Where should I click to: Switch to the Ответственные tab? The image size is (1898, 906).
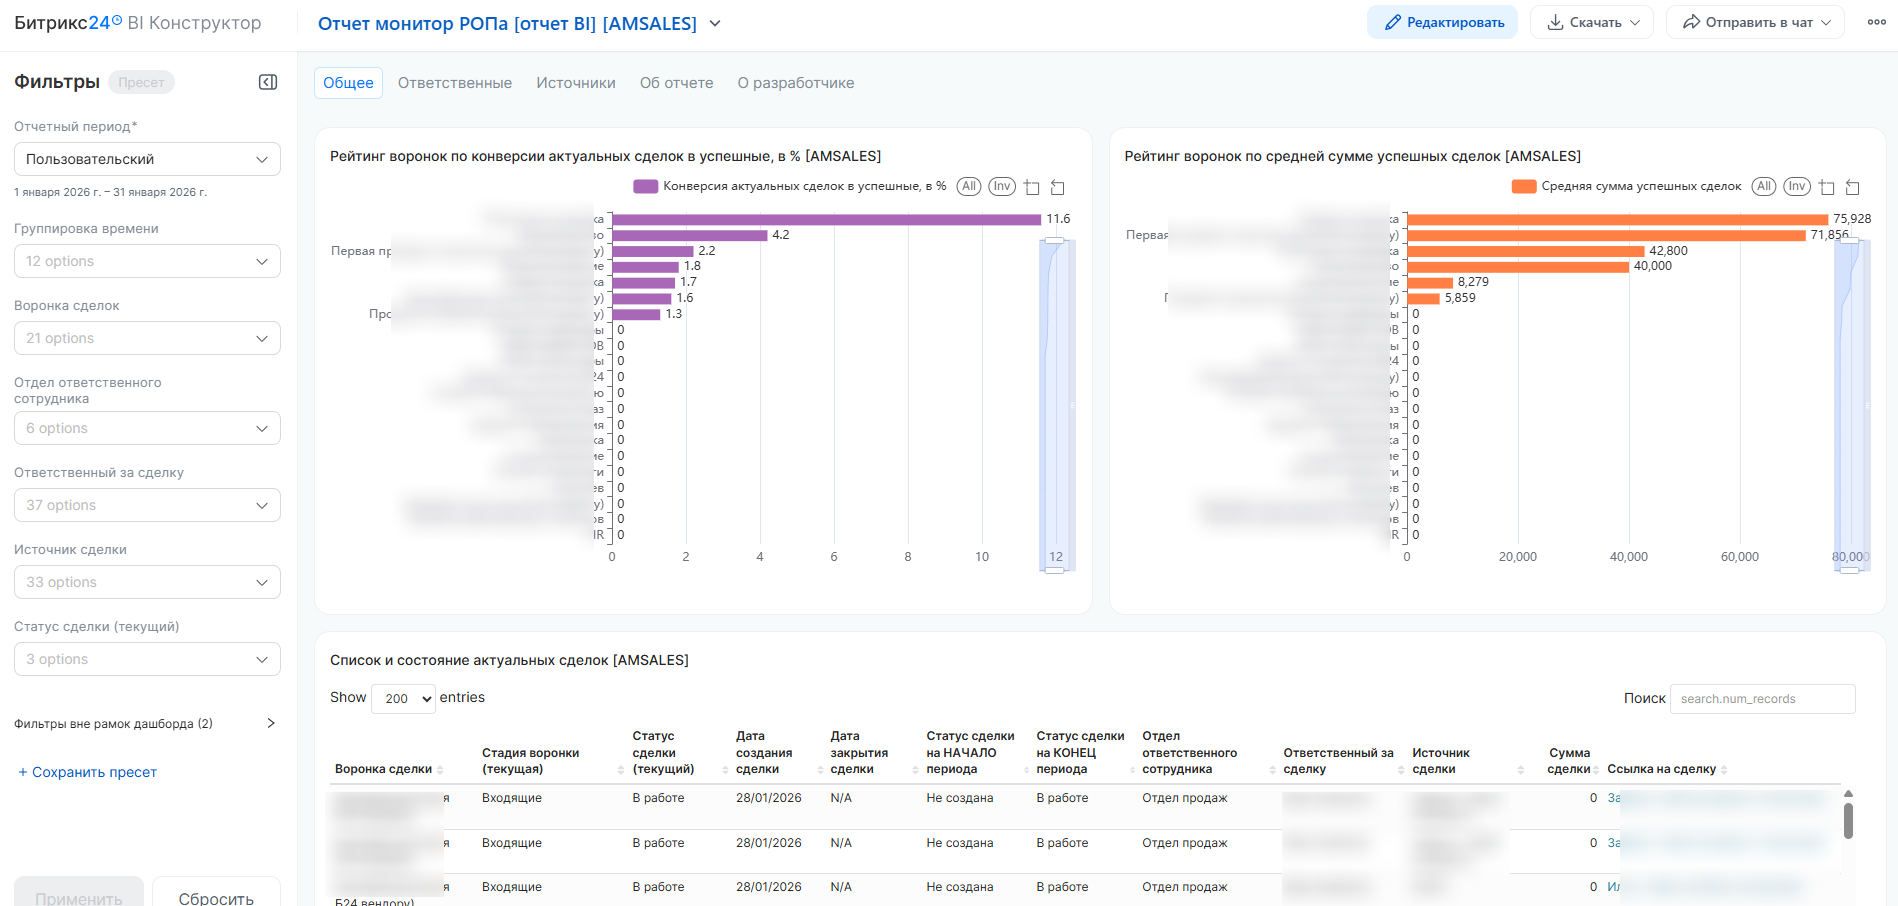pos(454,83)
